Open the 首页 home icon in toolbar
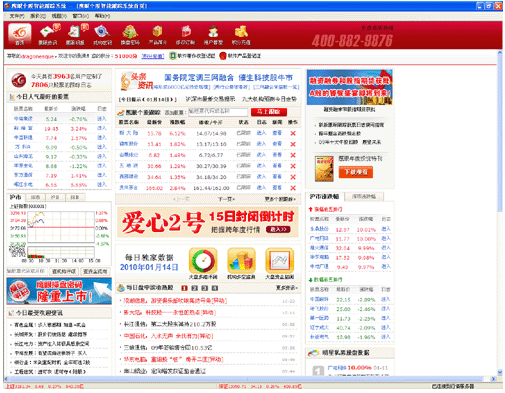 [x=20, y=34]
